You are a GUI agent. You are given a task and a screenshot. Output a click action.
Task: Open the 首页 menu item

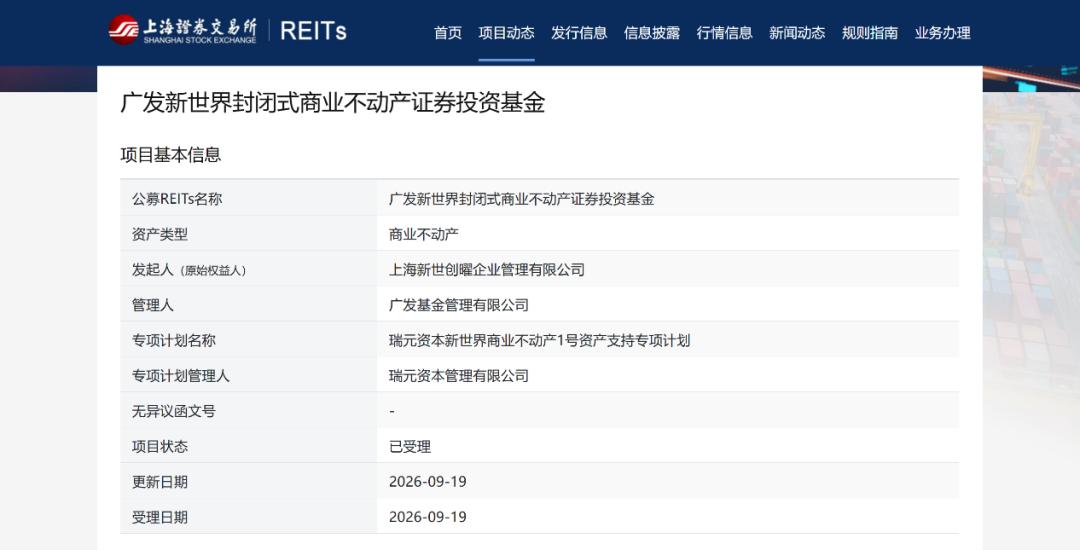(x=448, y=32)
